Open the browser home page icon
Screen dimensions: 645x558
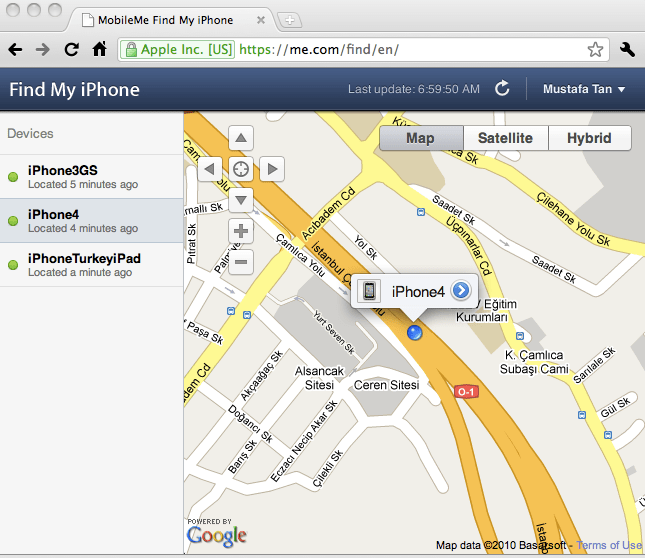[100, 49]
